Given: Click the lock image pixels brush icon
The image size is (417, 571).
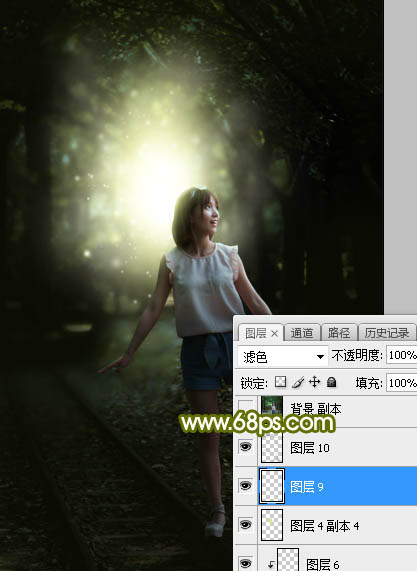Looking at the screenshot, I should 298,382.
